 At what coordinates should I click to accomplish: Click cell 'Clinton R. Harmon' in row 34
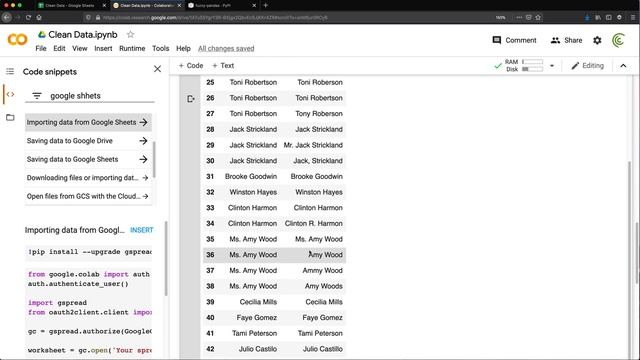313,223
